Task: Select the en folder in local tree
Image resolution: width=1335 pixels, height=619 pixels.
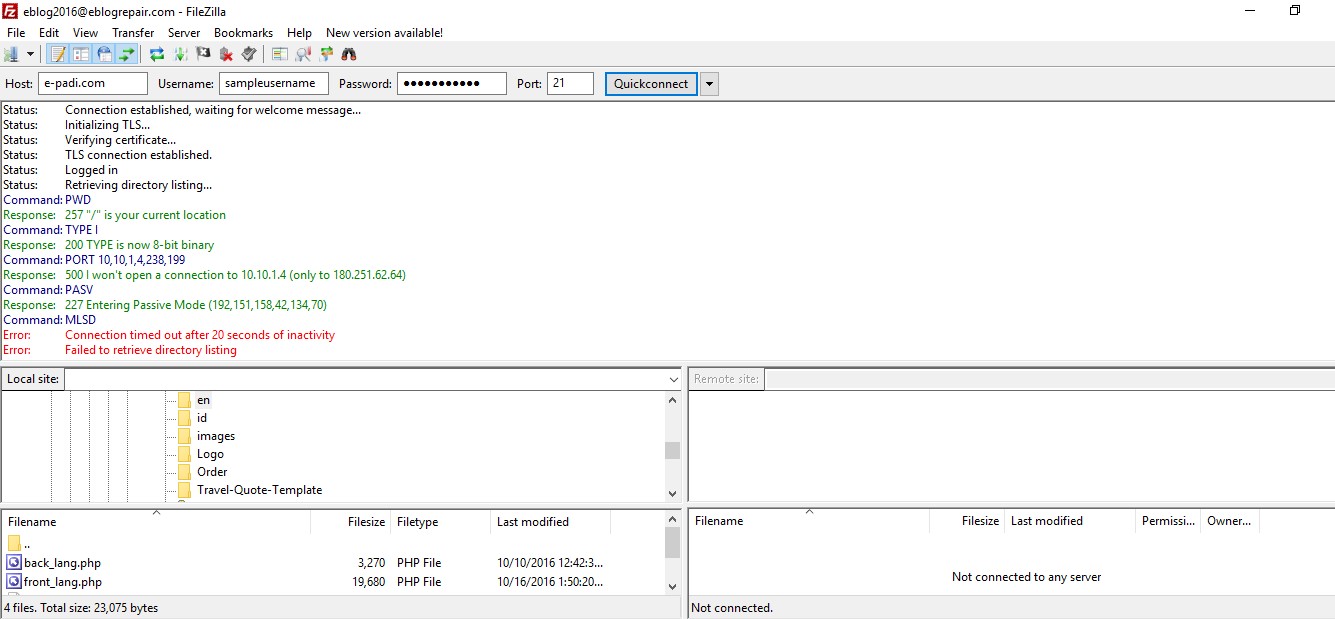Action: (203, 400)
